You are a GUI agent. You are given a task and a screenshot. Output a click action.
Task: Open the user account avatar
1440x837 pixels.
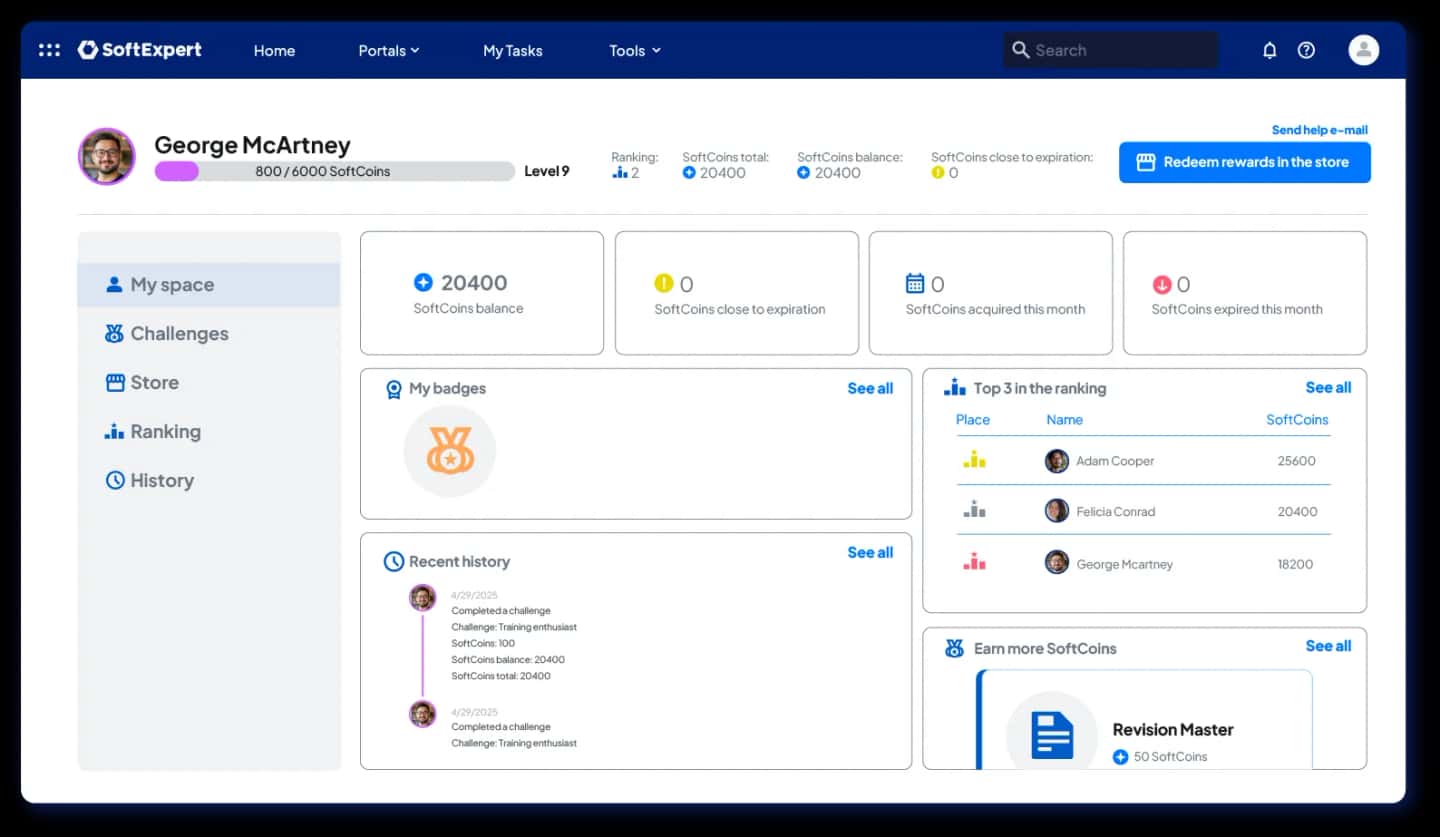(x=1363, y=50)
